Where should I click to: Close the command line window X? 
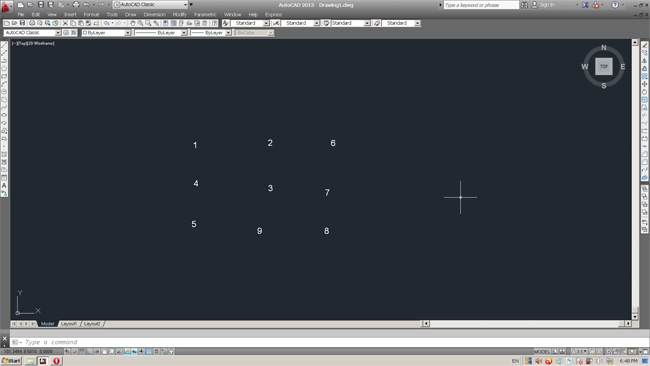pos(5,339)
